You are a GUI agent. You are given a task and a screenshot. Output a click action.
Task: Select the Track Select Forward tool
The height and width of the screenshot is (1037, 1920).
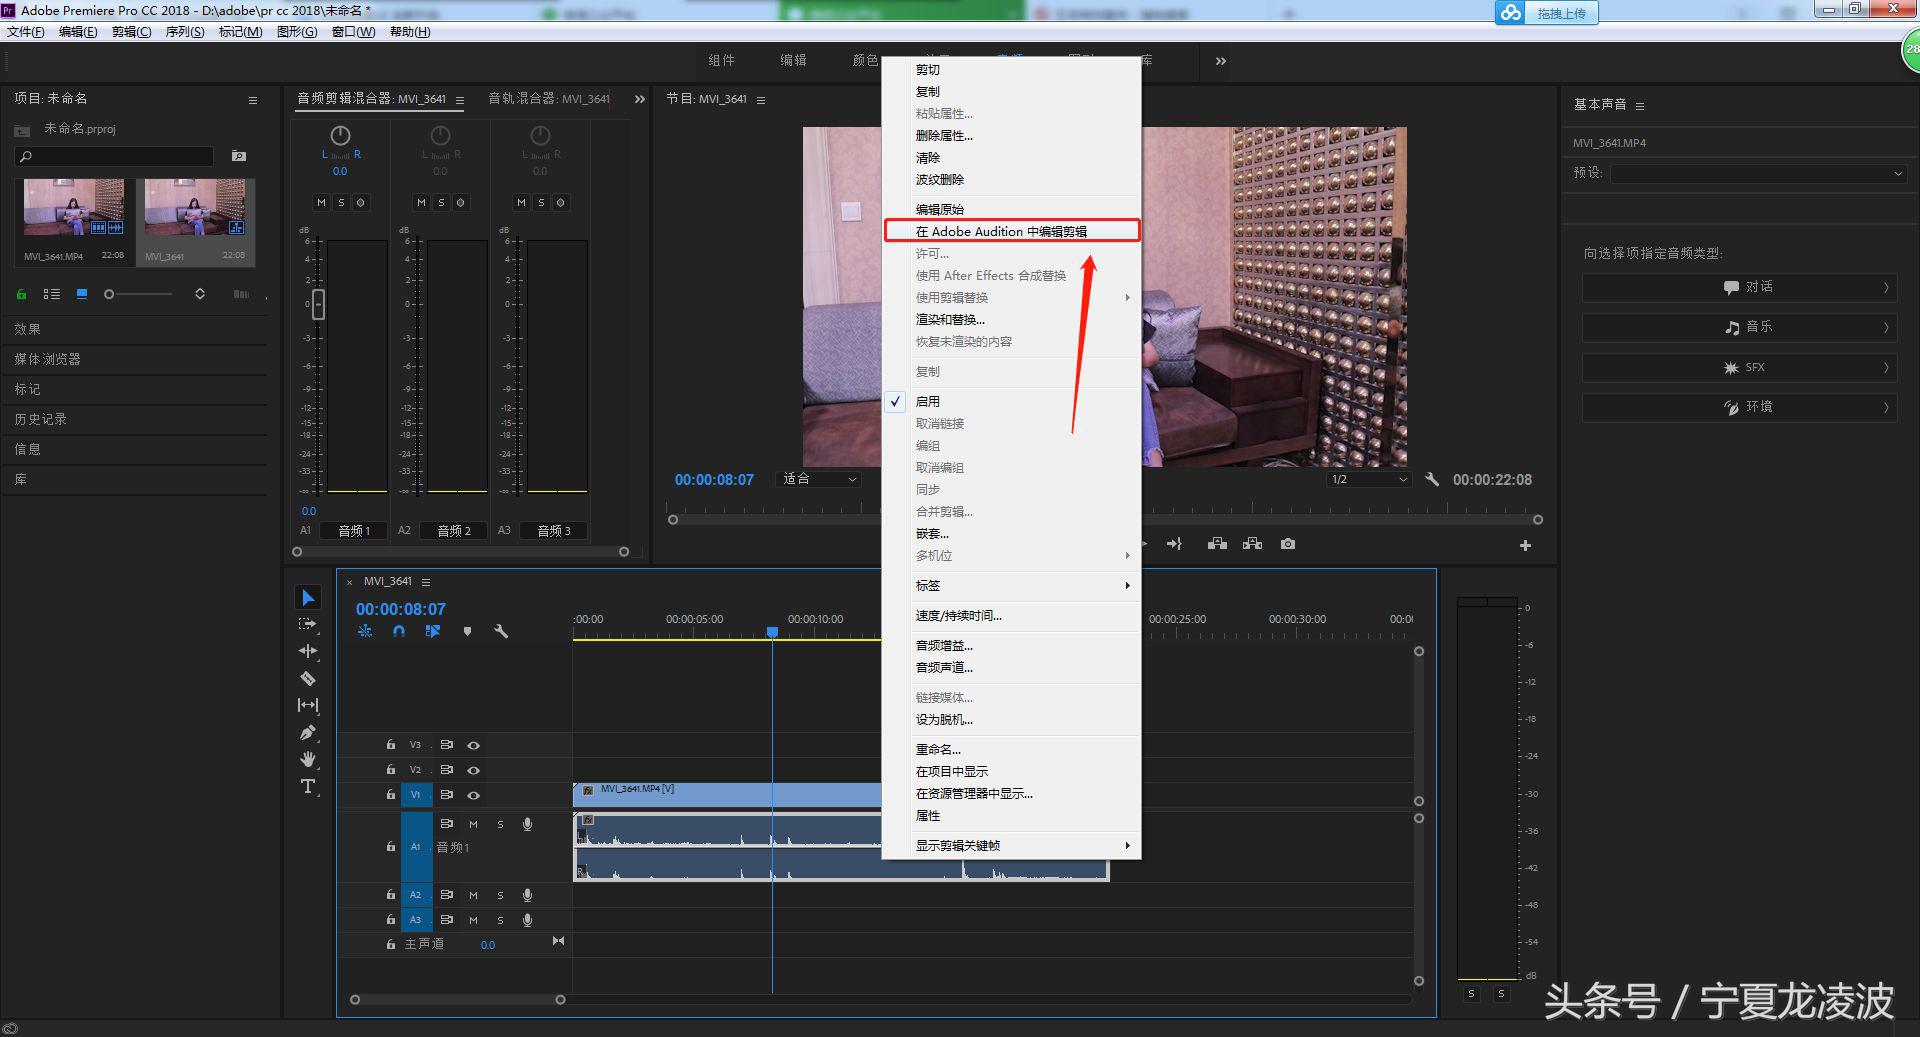pos(308,623)
